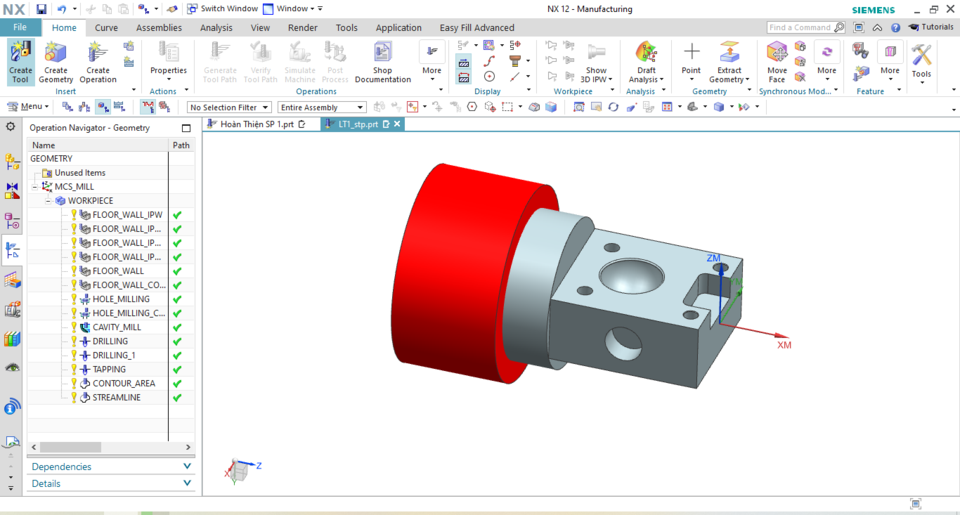960x515 pixels.
Task: Select the Move Face tool
Action: click(777, 62)
